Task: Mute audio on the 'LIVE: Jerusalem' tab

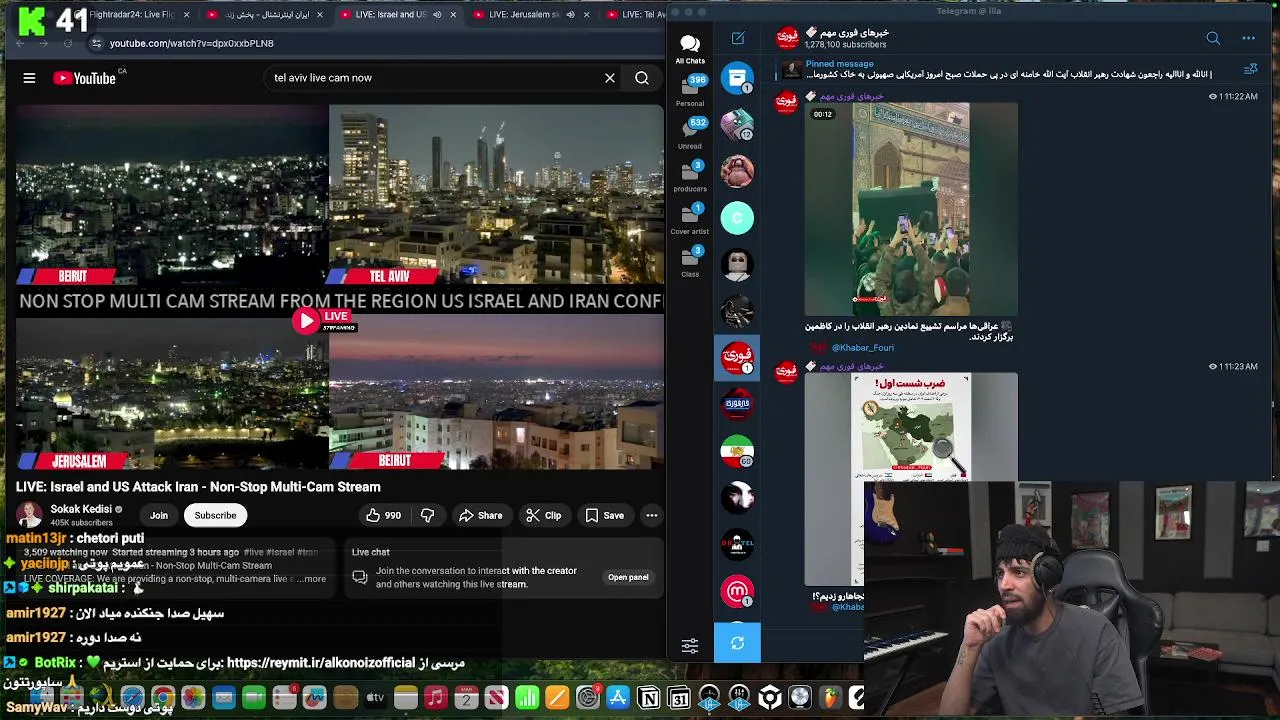Action: coord(570,15)
